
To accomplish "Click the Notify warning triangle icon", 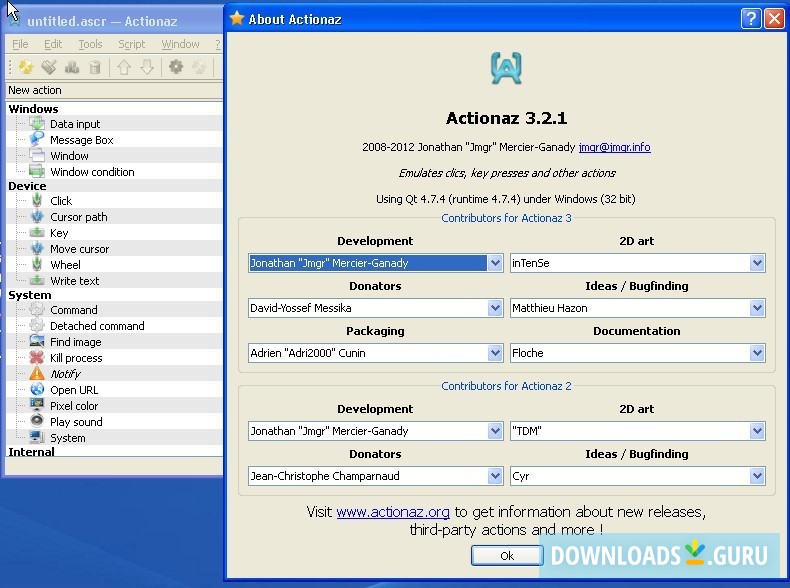I will [37, 373].
